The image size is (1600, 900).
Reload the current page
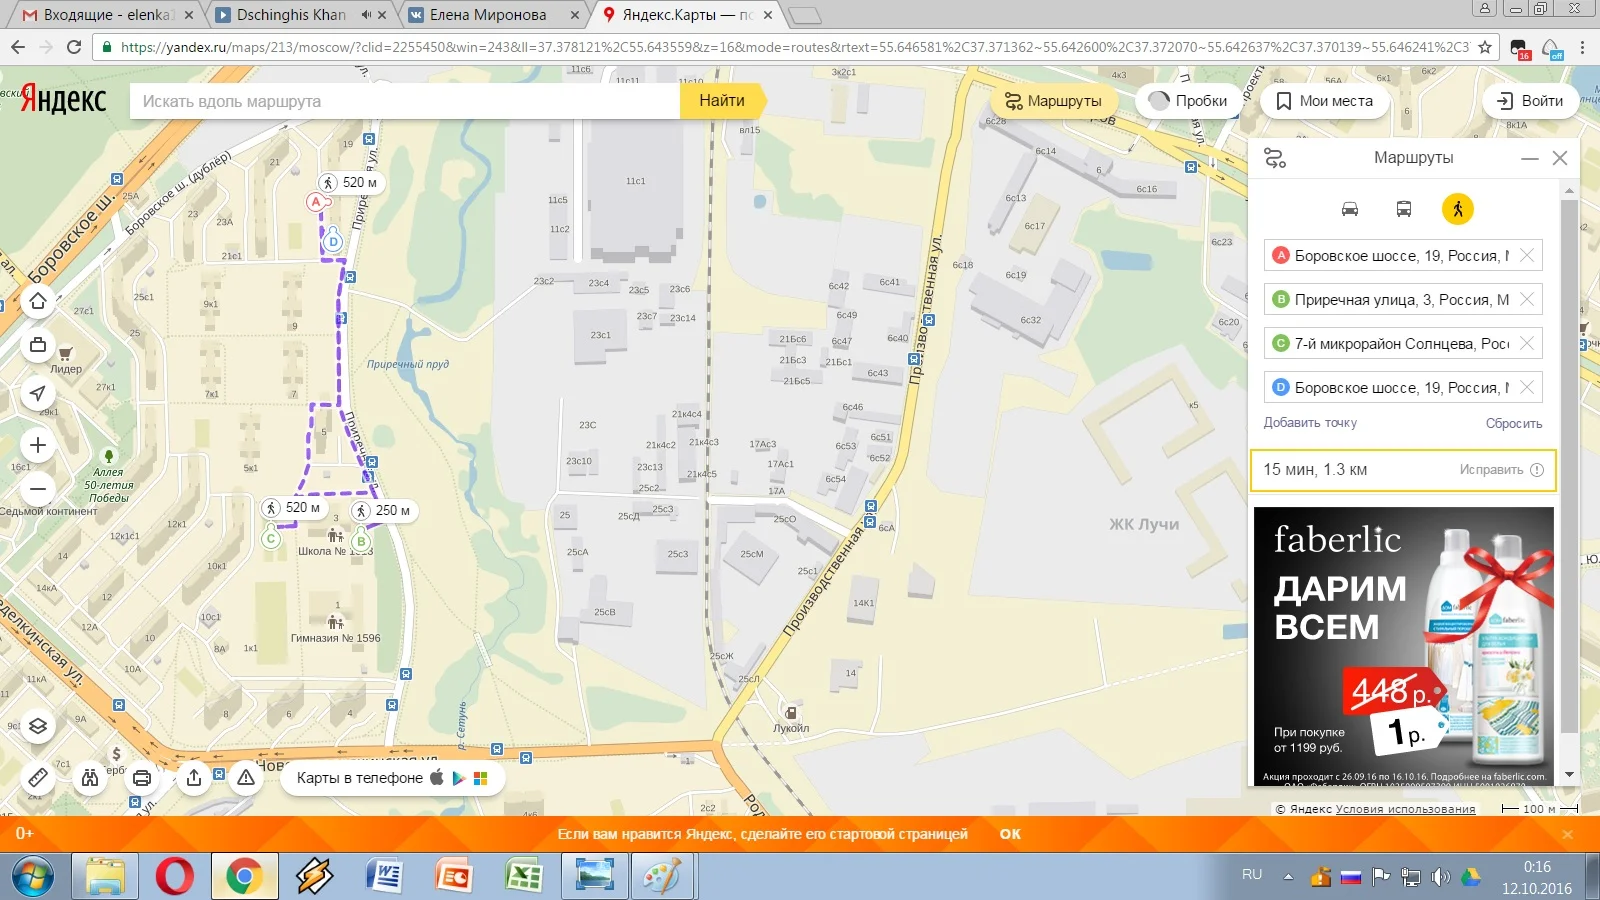coord(74,47)
